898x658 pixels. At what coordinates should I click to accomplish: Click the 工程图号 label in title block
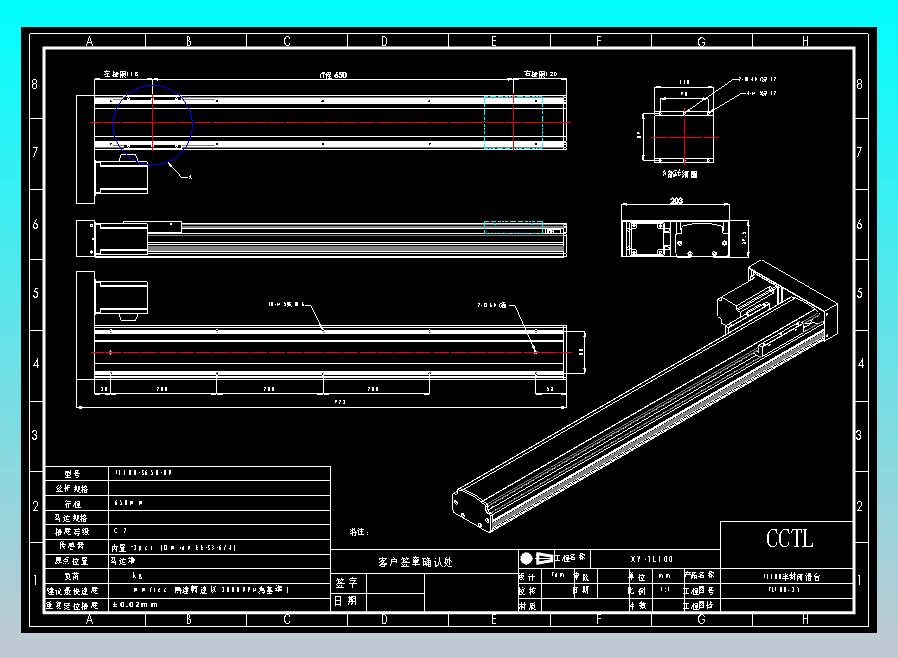[x=699, y=590]
